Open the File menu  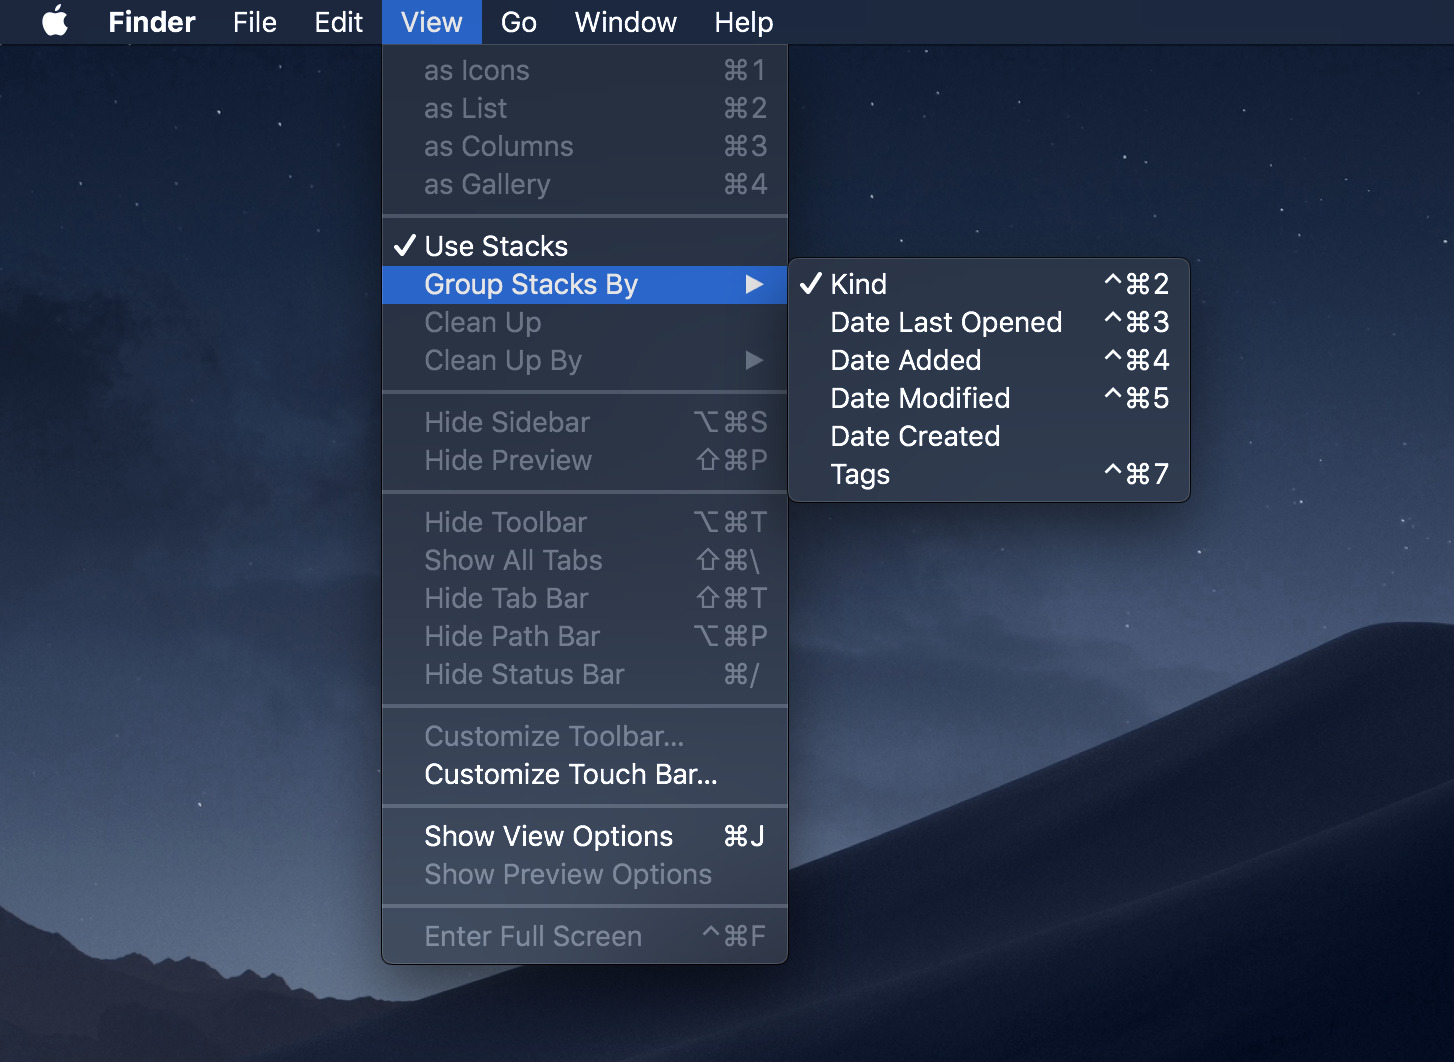tap(254, 22)
